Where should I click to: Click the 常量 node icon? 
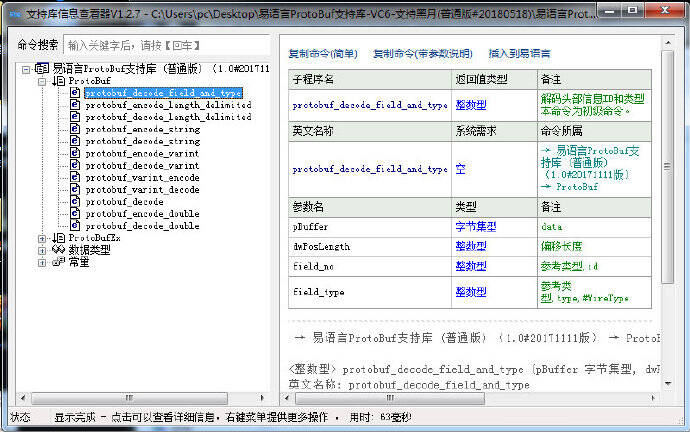tap(59, 262)
